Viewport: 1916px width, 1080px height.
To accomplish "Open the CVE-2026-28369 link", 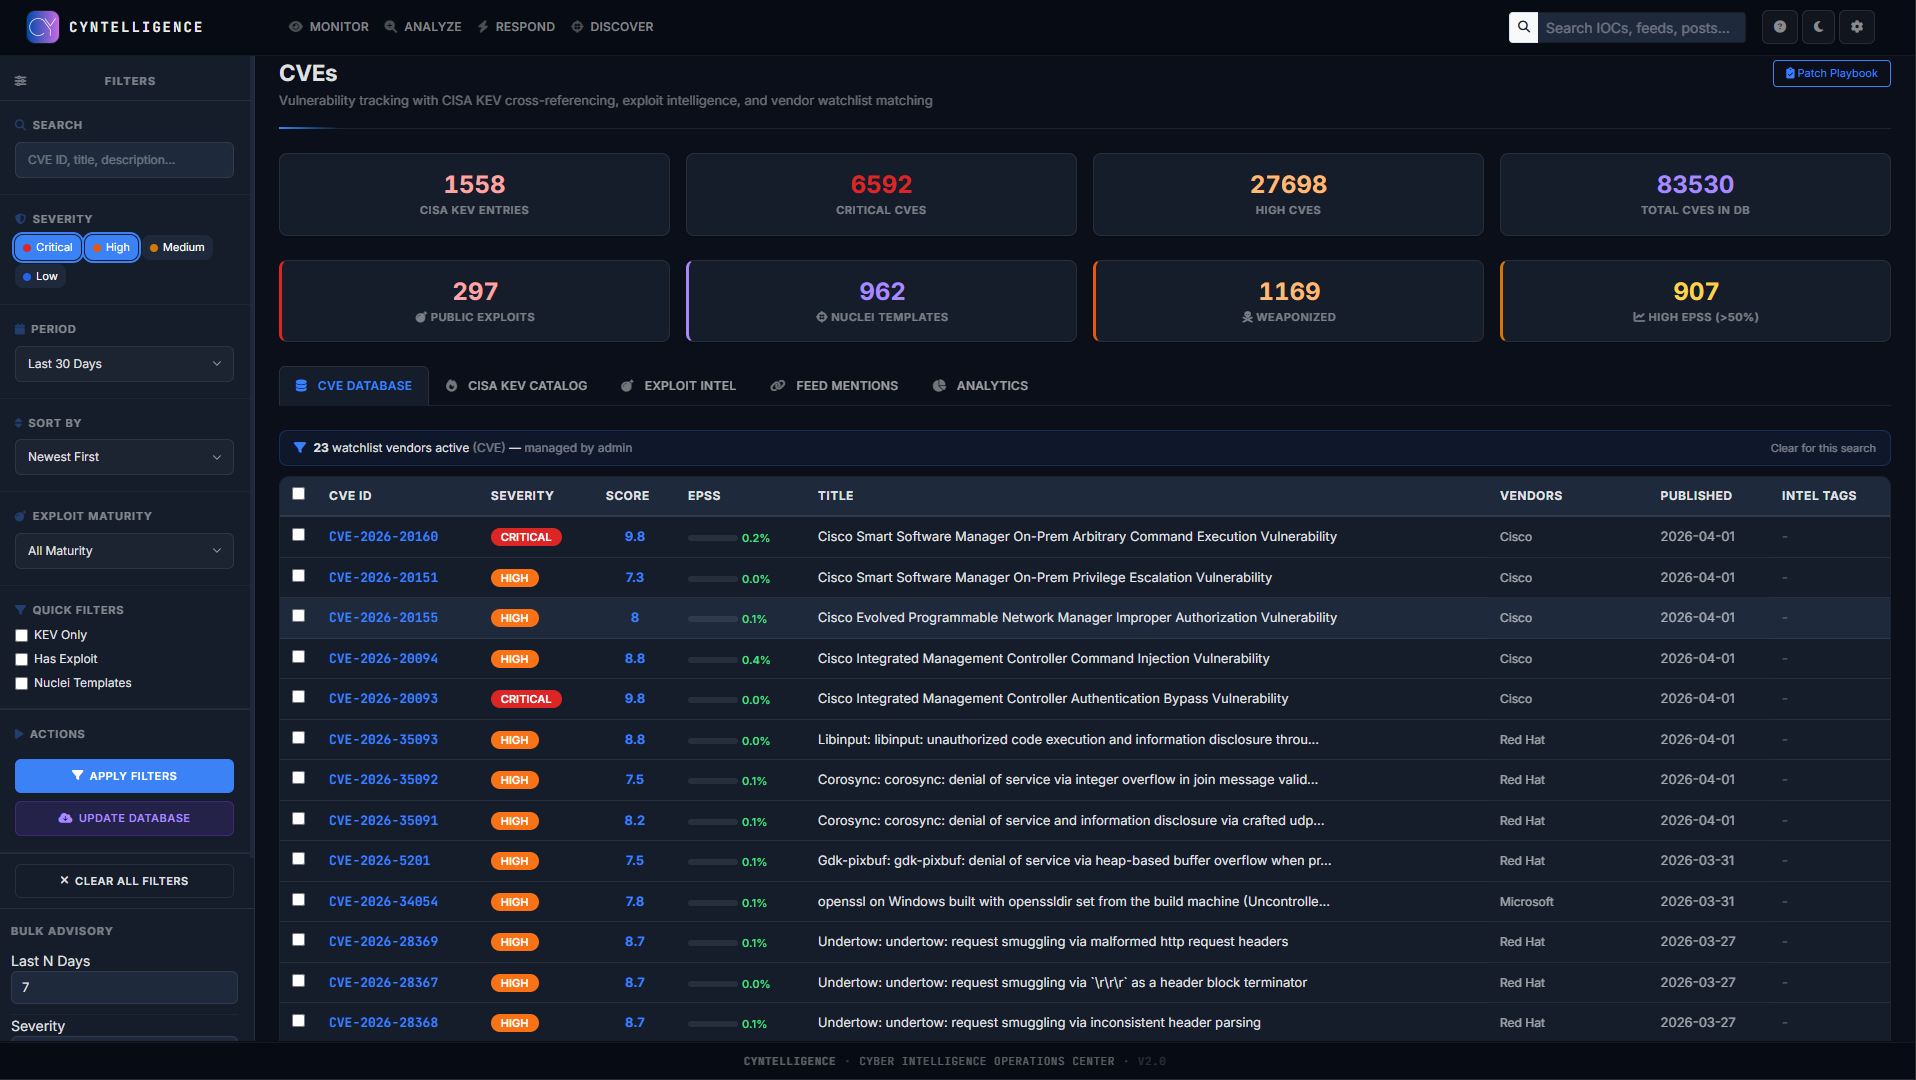I will tap(383, 942).
